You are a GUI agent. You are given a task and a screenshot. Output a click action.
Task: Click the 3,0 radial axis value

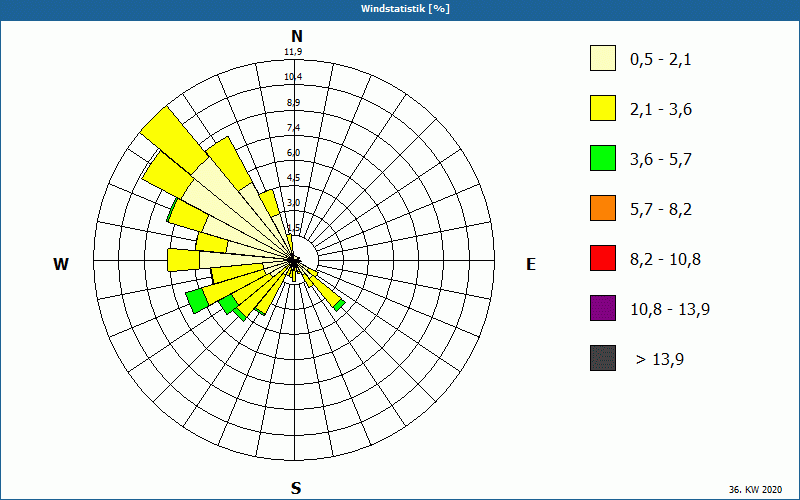(x=293, y=203)
